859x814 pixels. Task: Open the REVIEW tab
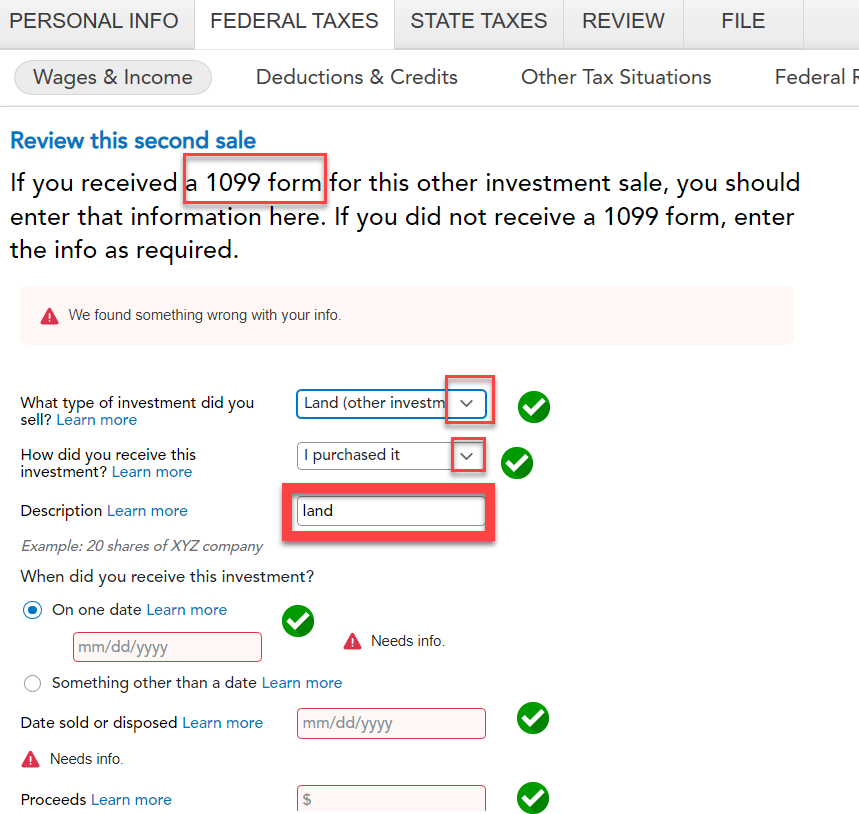click(623, 21)
